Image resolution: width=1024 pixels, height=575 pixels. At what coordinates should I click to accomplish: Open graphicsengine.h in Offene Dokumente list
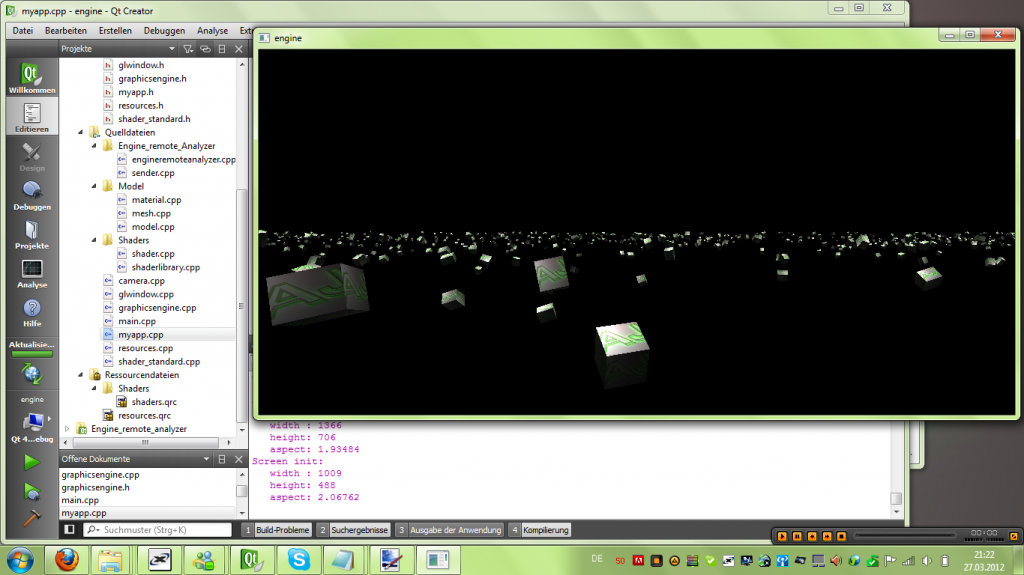(95, 487)
